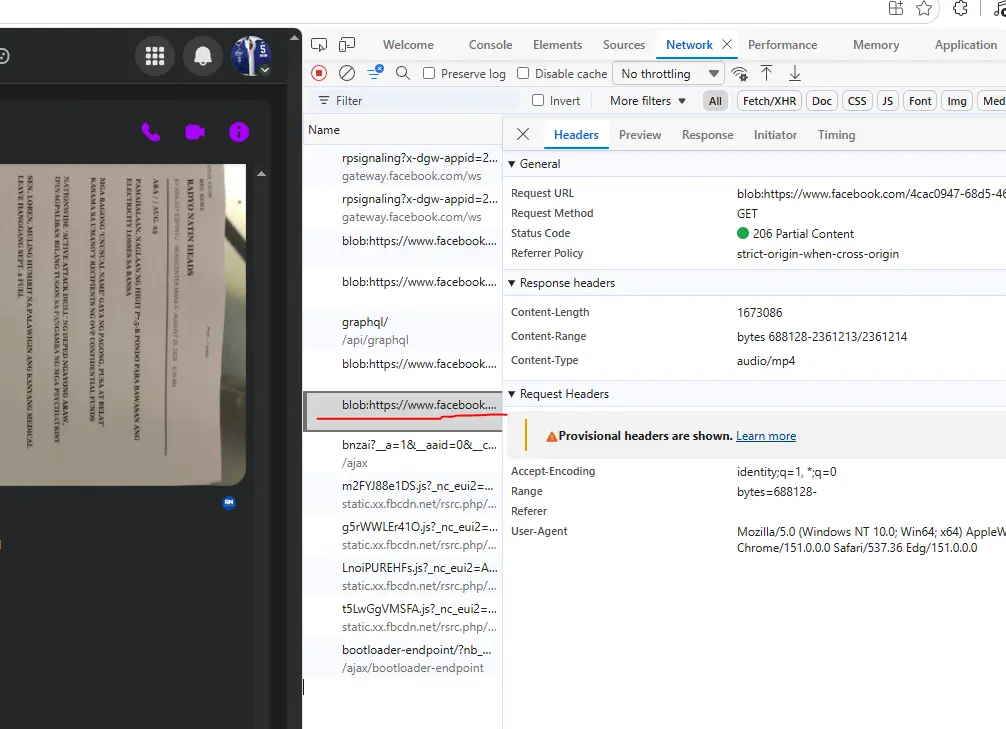
Task: Open the No throttling dropdown
Action: pos(669,74)
